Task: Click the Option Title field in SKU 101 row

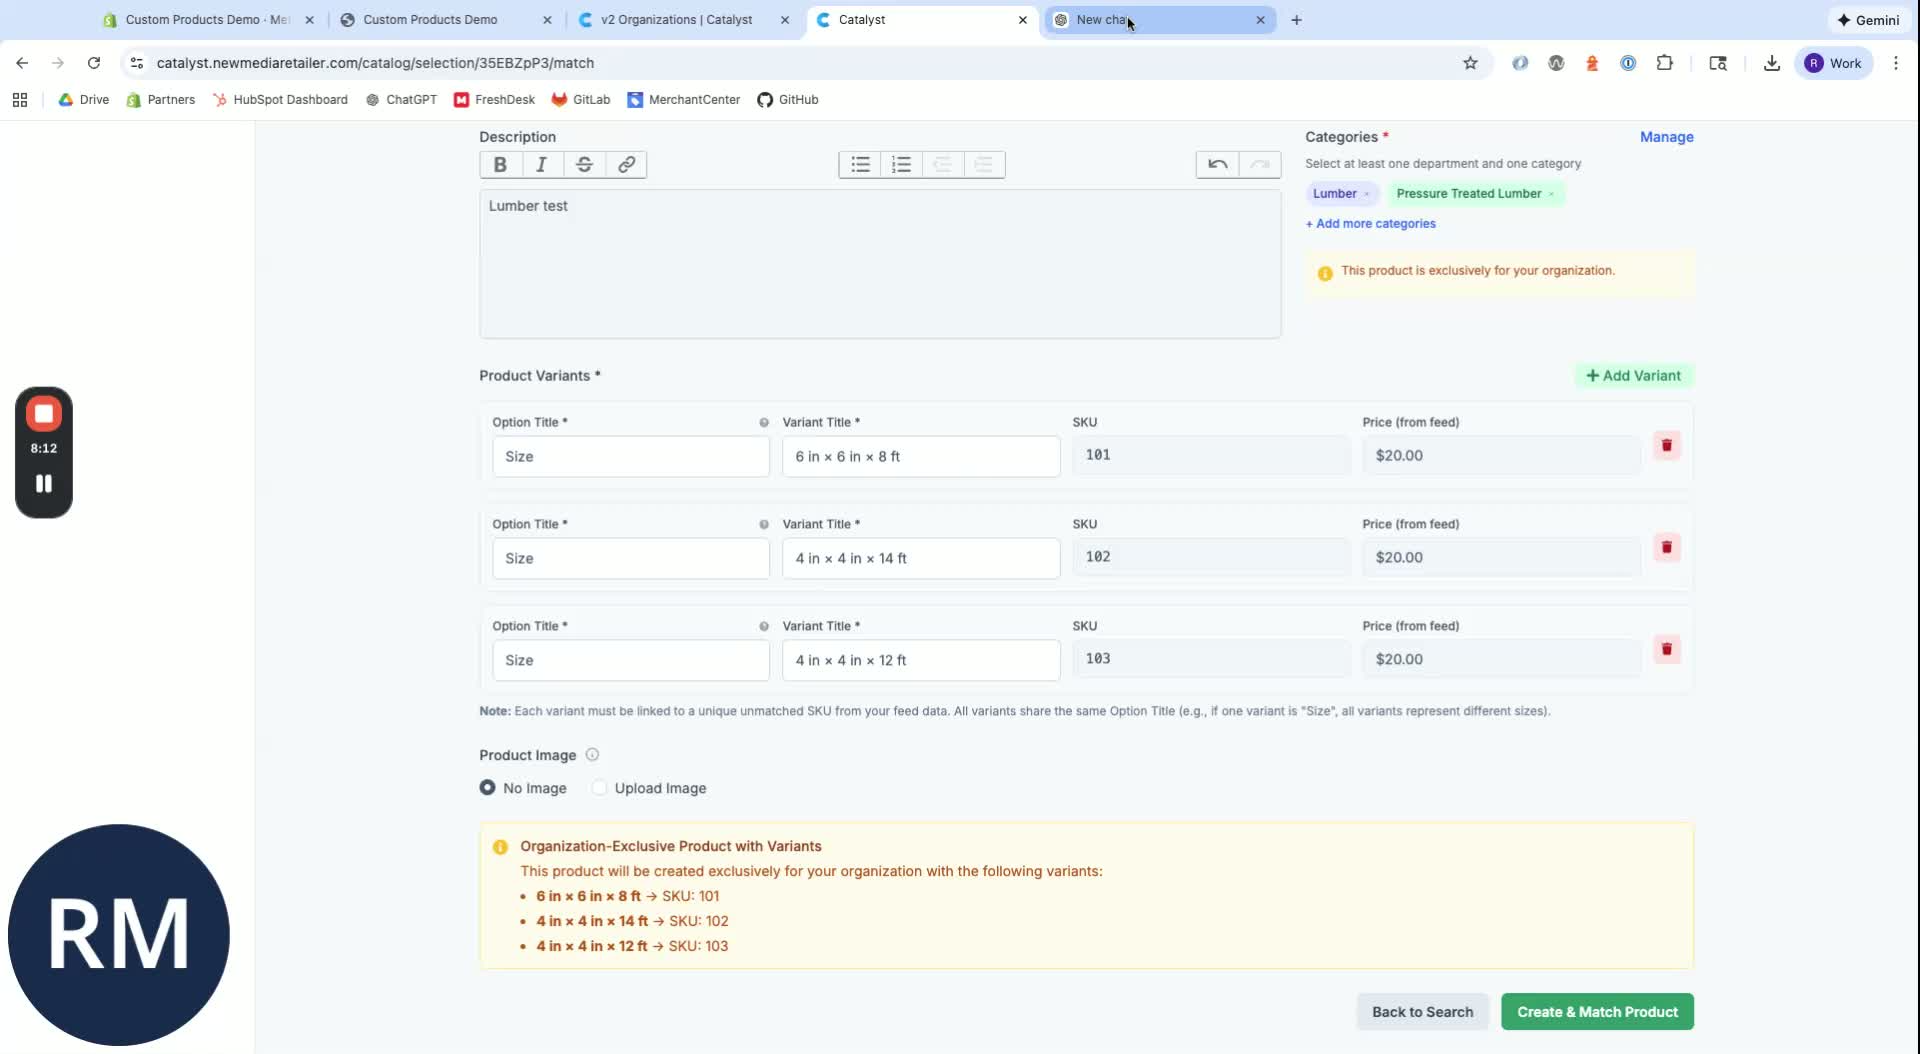Action: pos(631,457)
